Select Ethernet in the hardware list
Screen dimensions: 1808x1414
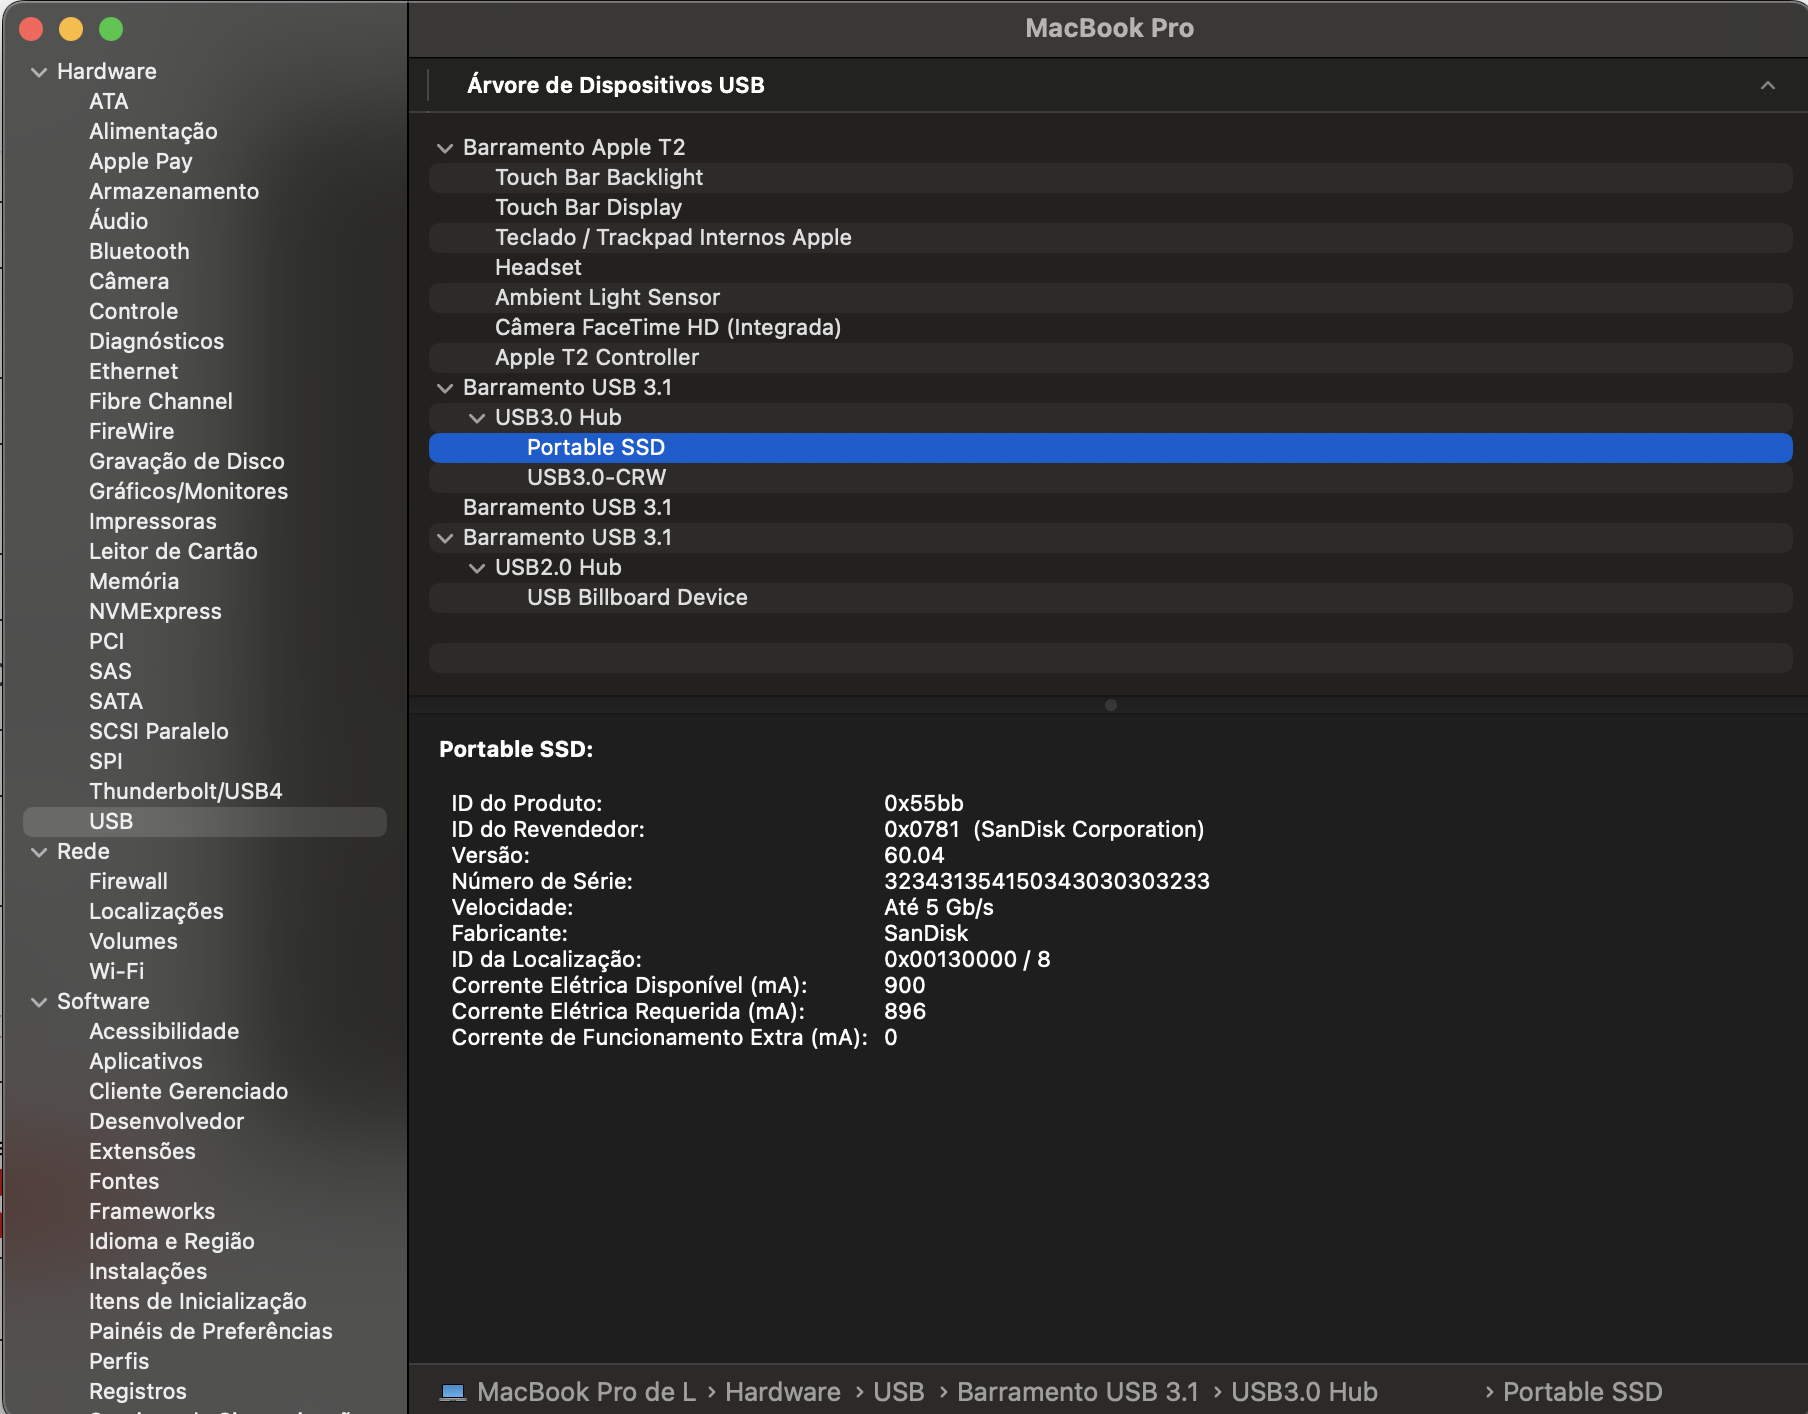134,371
